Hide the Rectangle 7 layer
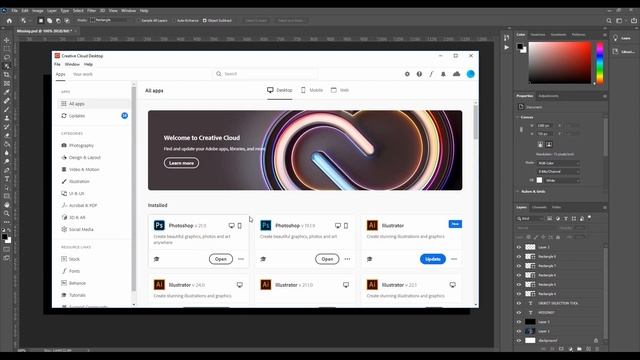 519,266
